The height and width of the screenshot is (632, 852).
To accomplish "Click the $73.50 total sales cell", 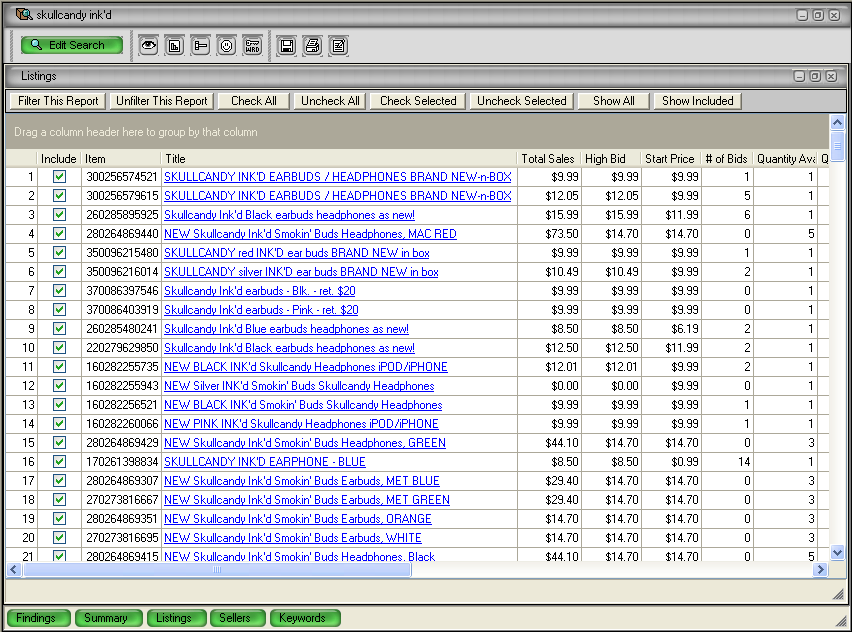I will (x=549, y=234).
